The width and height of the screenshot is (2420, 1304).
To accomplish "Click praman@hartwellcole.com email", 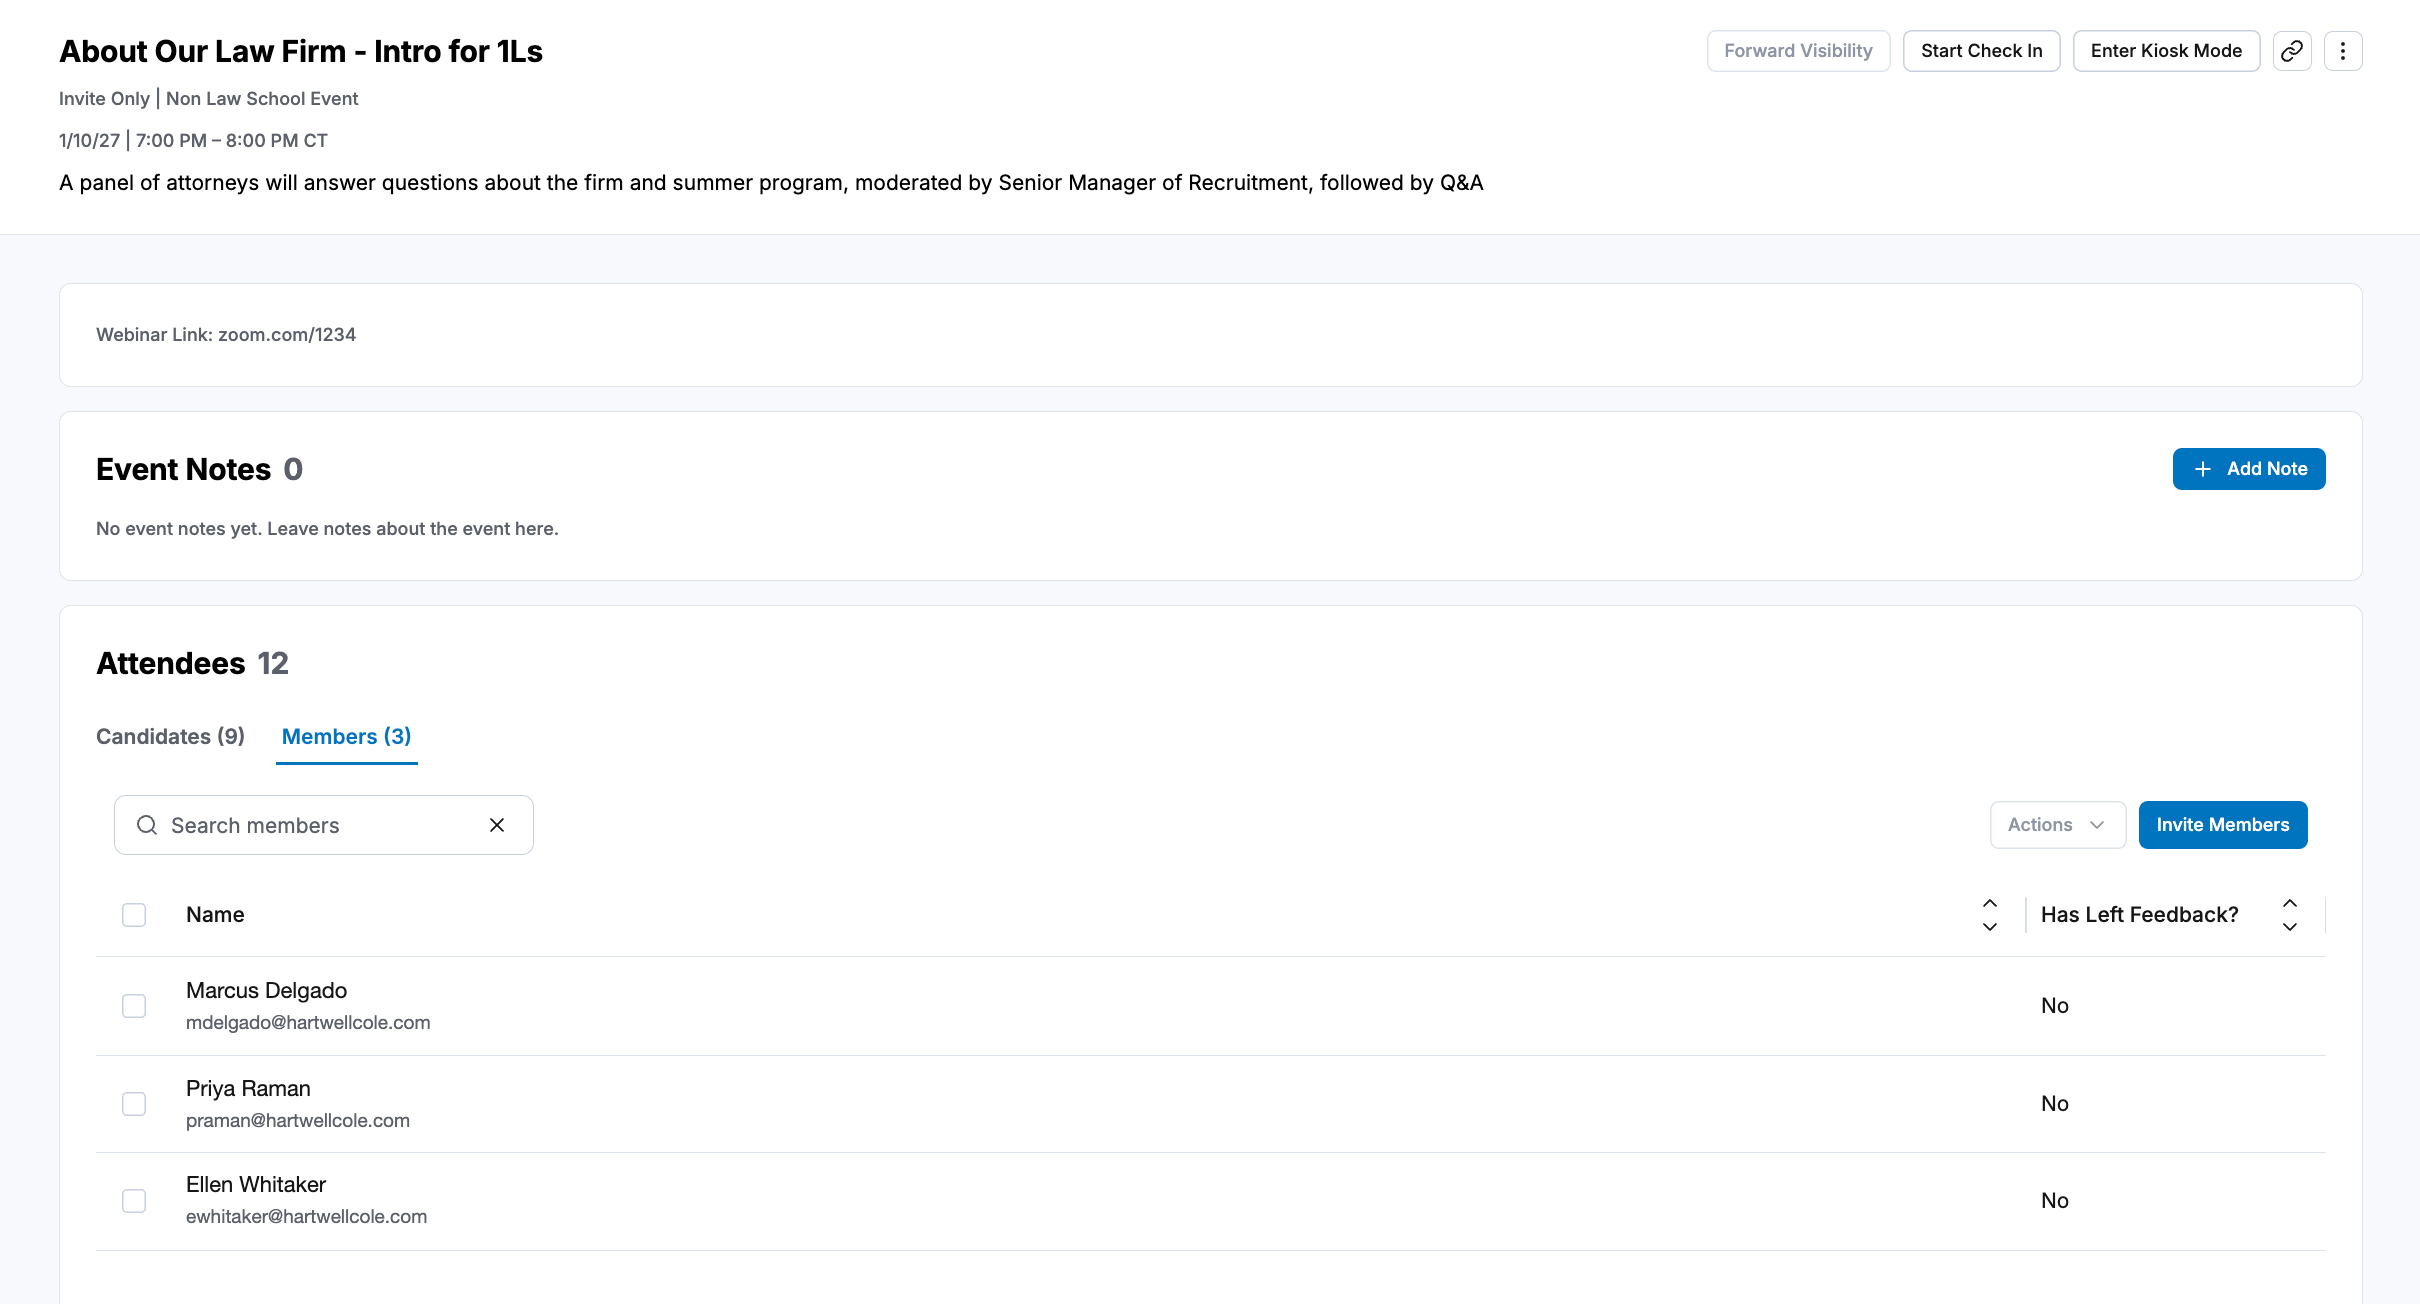I will [298, 1121].
